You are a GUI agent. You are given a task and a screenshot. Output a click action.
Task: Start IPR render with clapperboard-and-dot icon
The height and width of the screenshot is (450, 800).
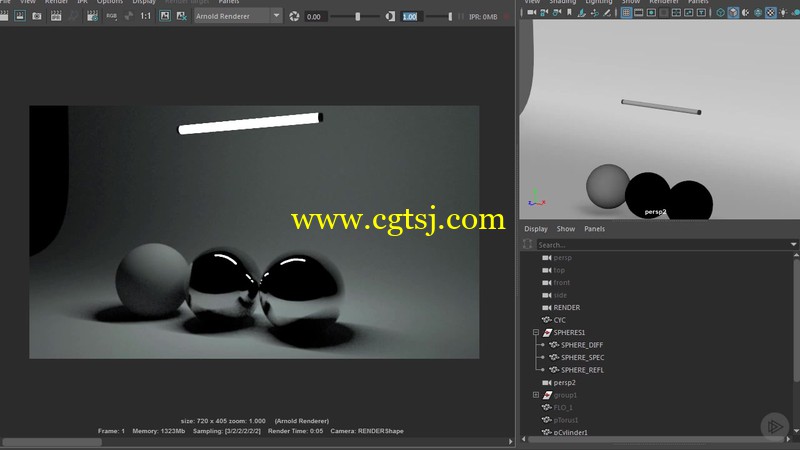pos(92,16)
